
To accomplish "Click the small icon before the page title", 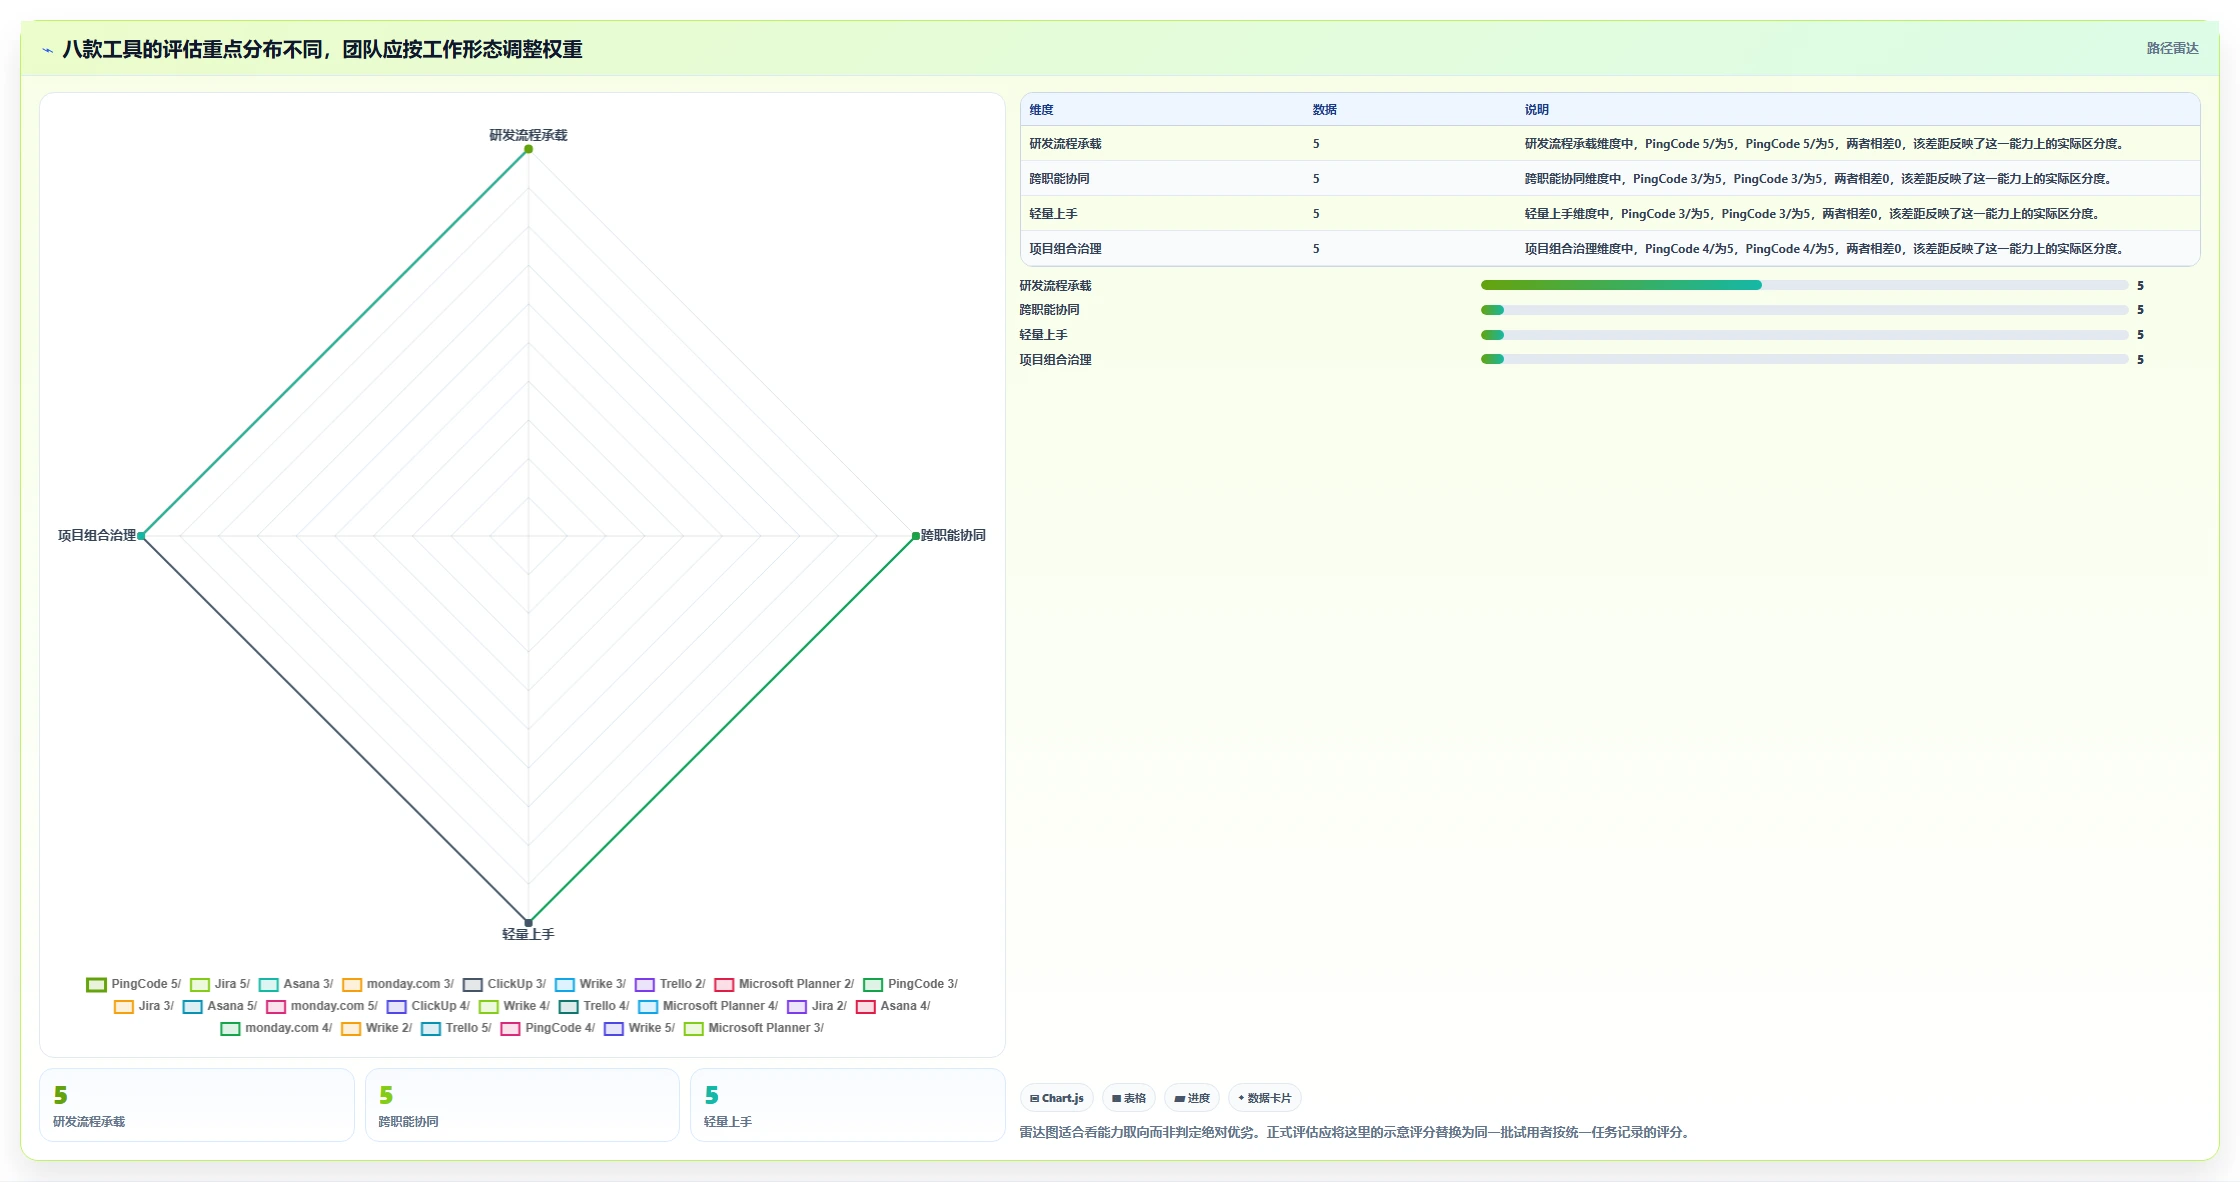I will tap(47, 50).
